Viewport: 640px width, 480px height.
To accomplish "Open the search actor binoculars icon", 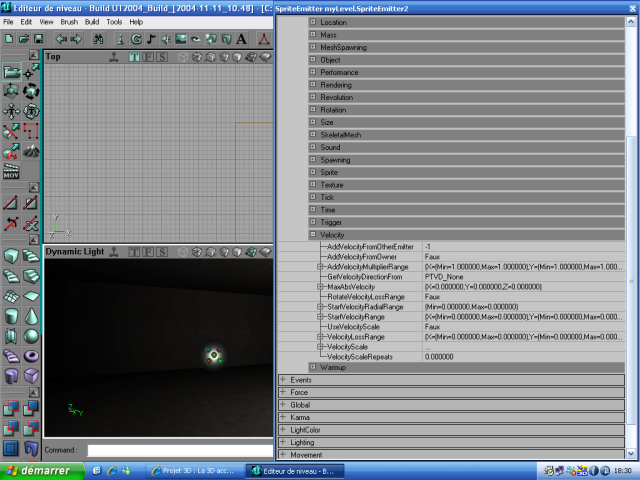I will tap(98, 39).
